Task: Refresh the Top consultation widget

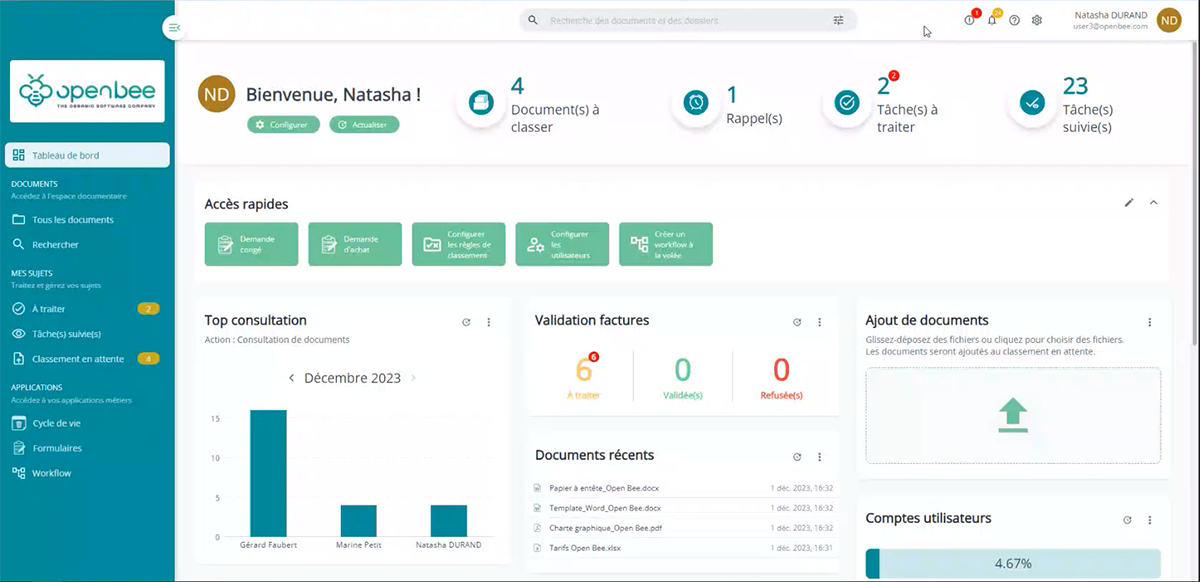Action: point(465,322)
